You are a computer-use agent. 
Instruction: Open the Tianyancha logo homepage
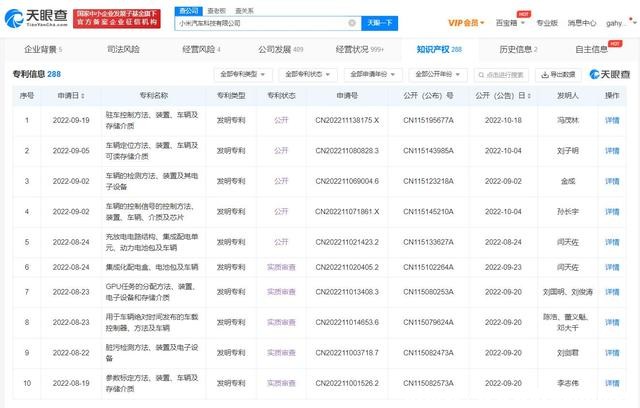(36, 18)
